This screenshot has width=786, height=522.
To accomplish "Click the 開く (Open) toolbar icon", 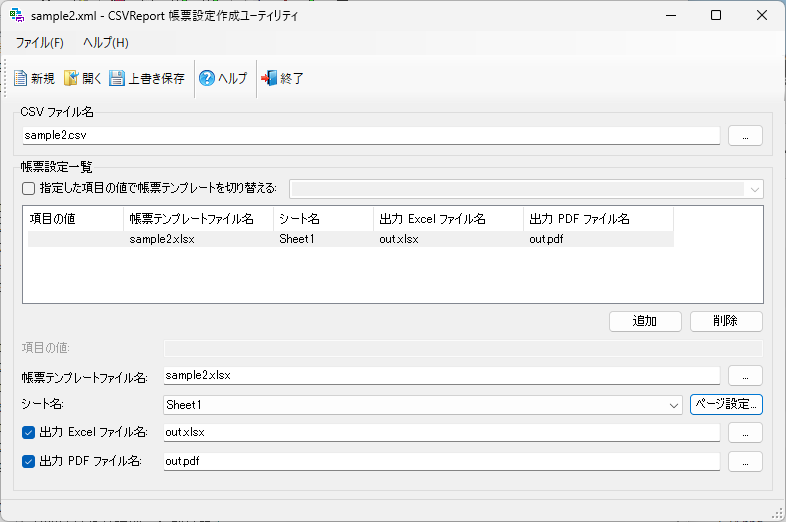I will coord(71,78).
